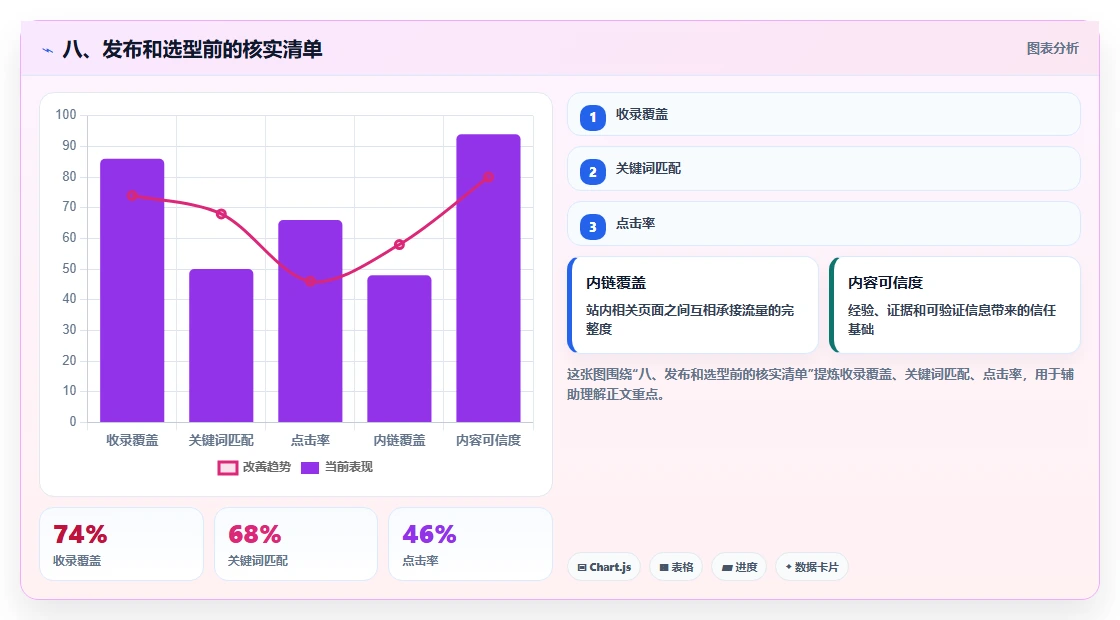Click the 关键词匹配 bar in the chart
1120x620 pixels.
(x=221, y=346)
